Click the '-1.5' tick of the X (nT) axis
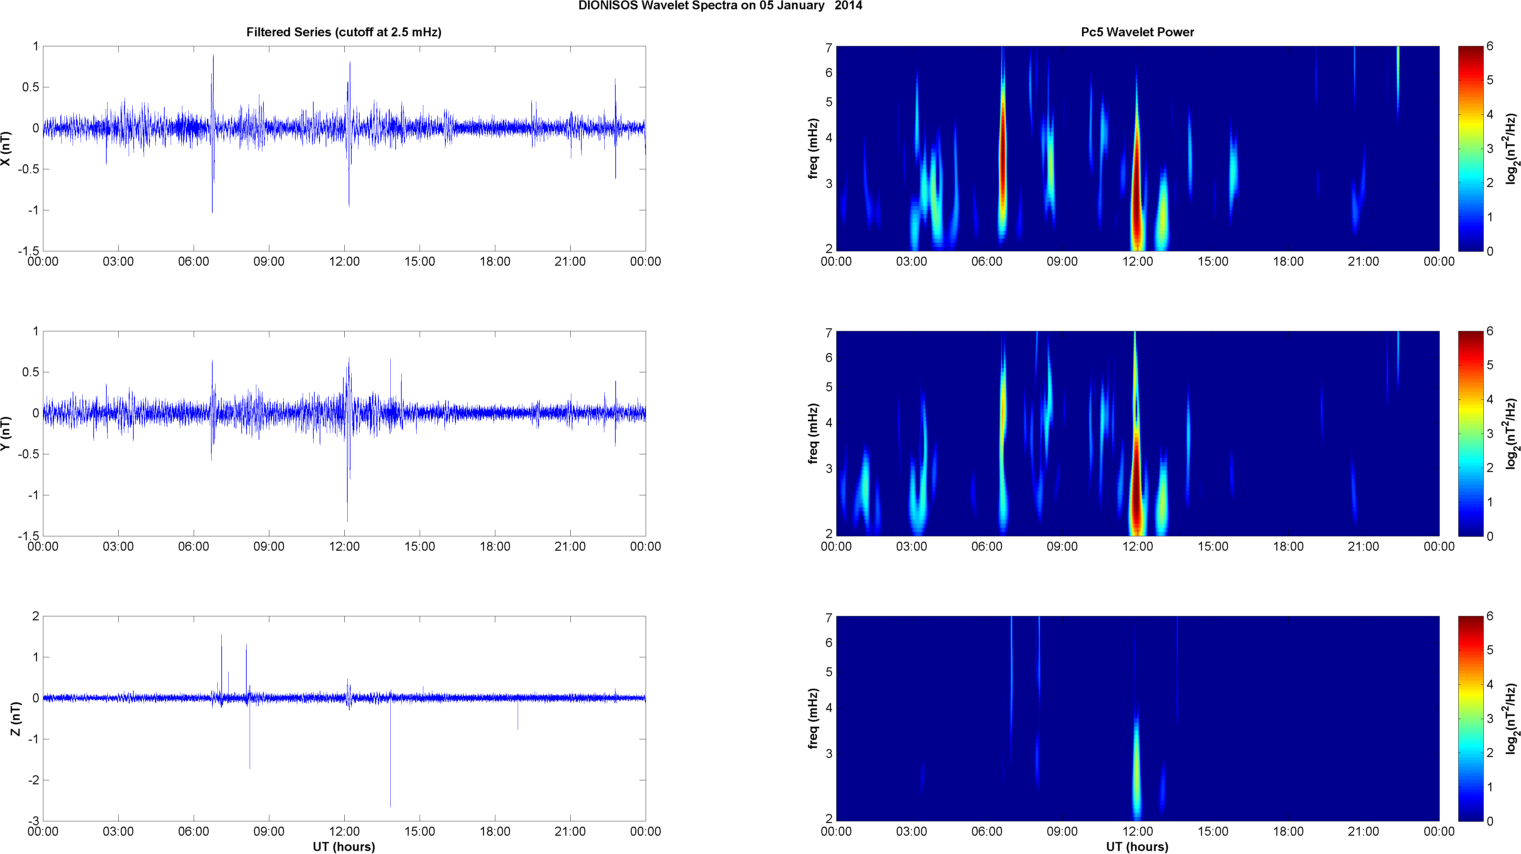The height and width of the screenshot is (854, 1521). pyautogui.click(x=29, y=251)
